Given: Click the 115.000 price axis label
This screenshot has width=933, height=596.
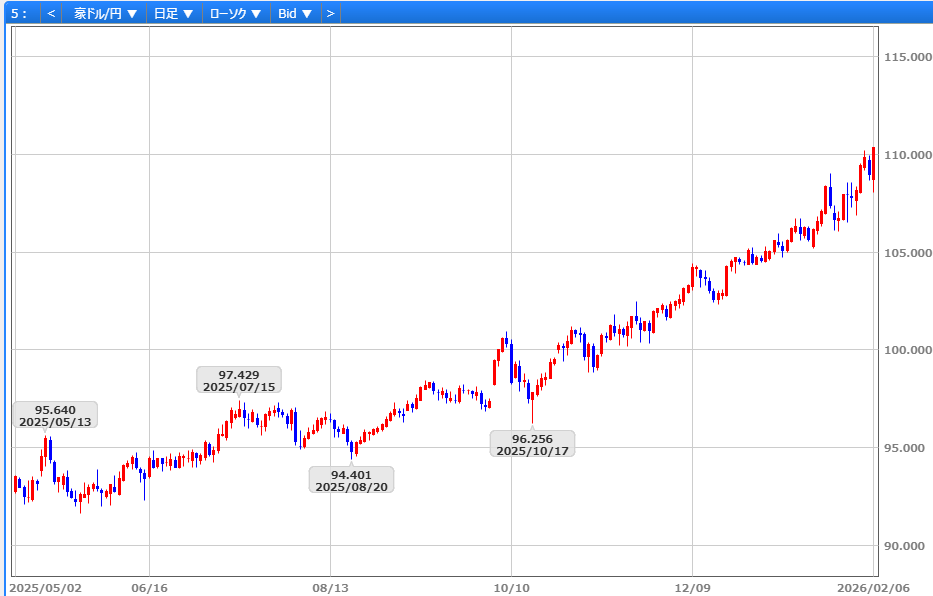Looking at the screenshot, I should click(x=907, y=57).
